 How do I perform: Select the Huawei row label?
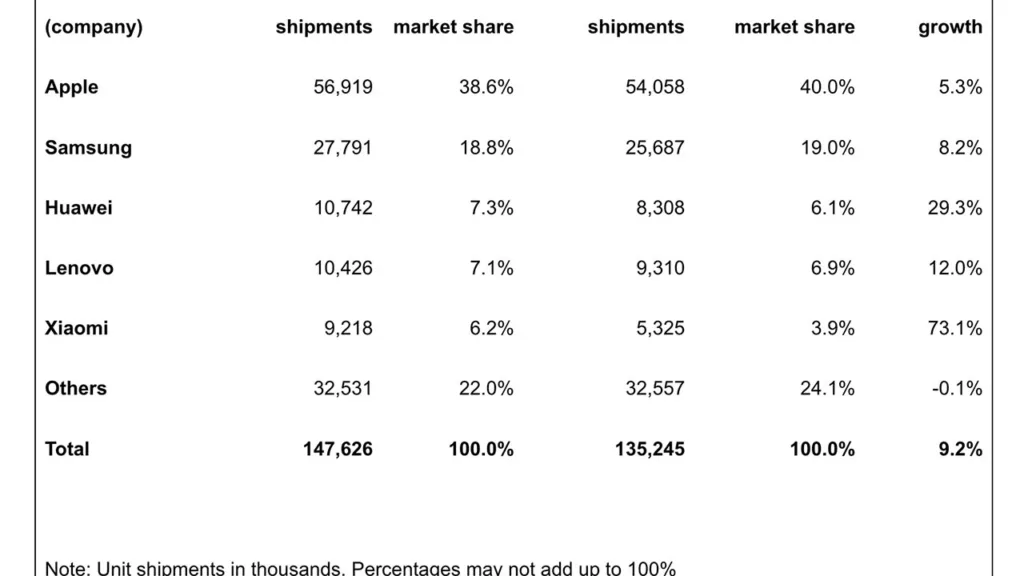coord(78,208)
